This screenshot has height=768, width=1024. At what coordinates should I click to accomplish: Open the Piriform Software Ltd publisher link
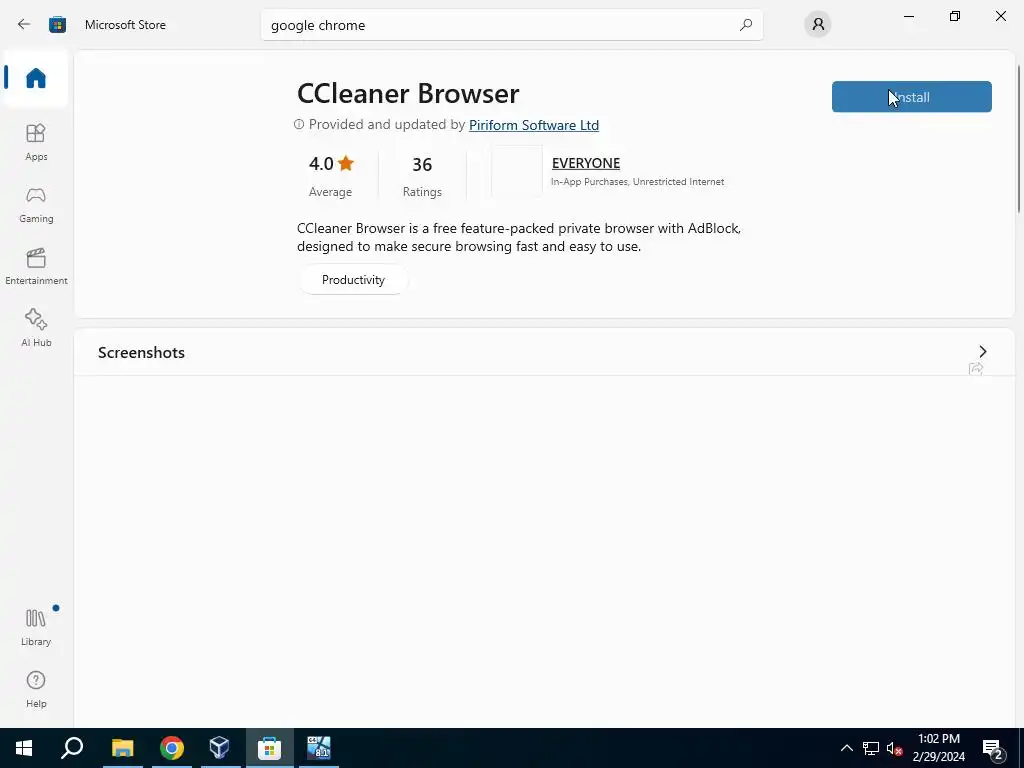pos(534,125)
